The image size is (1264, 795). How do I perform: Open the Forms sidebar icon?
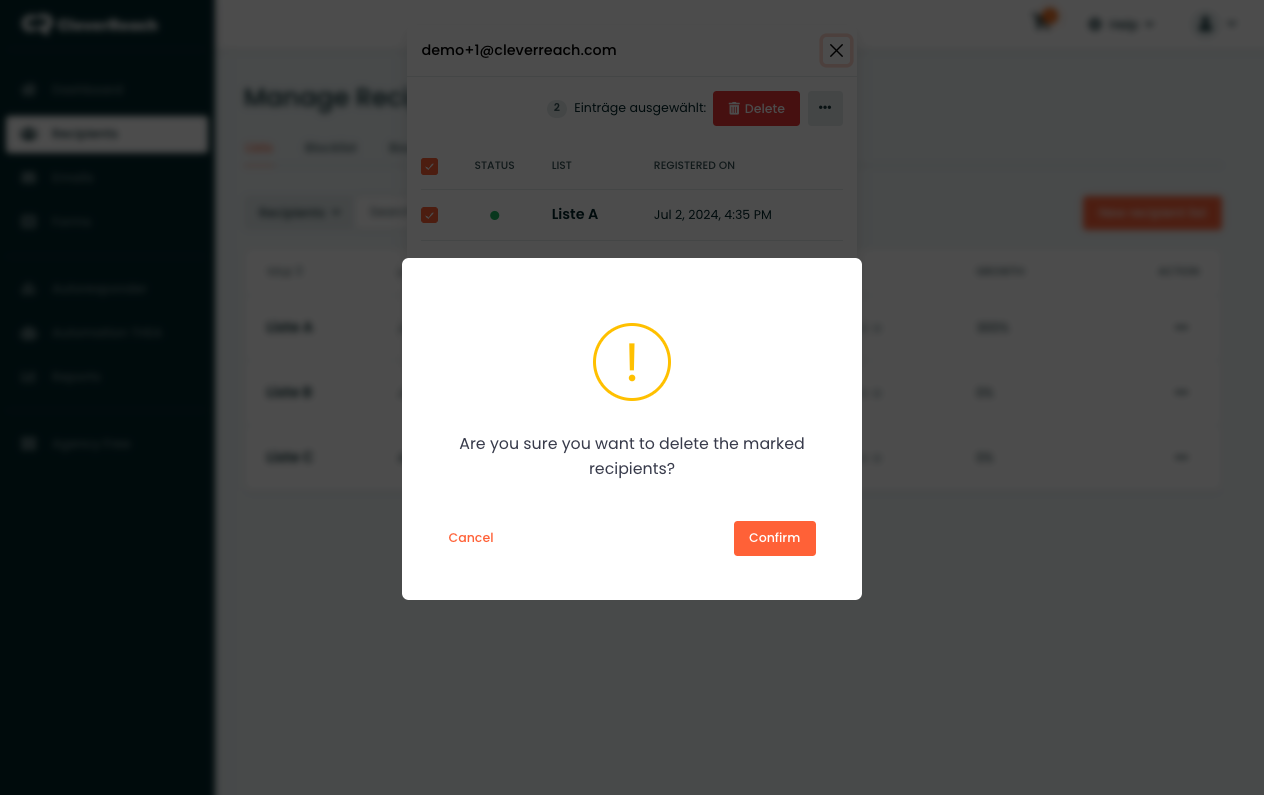[x=29, y=222]
